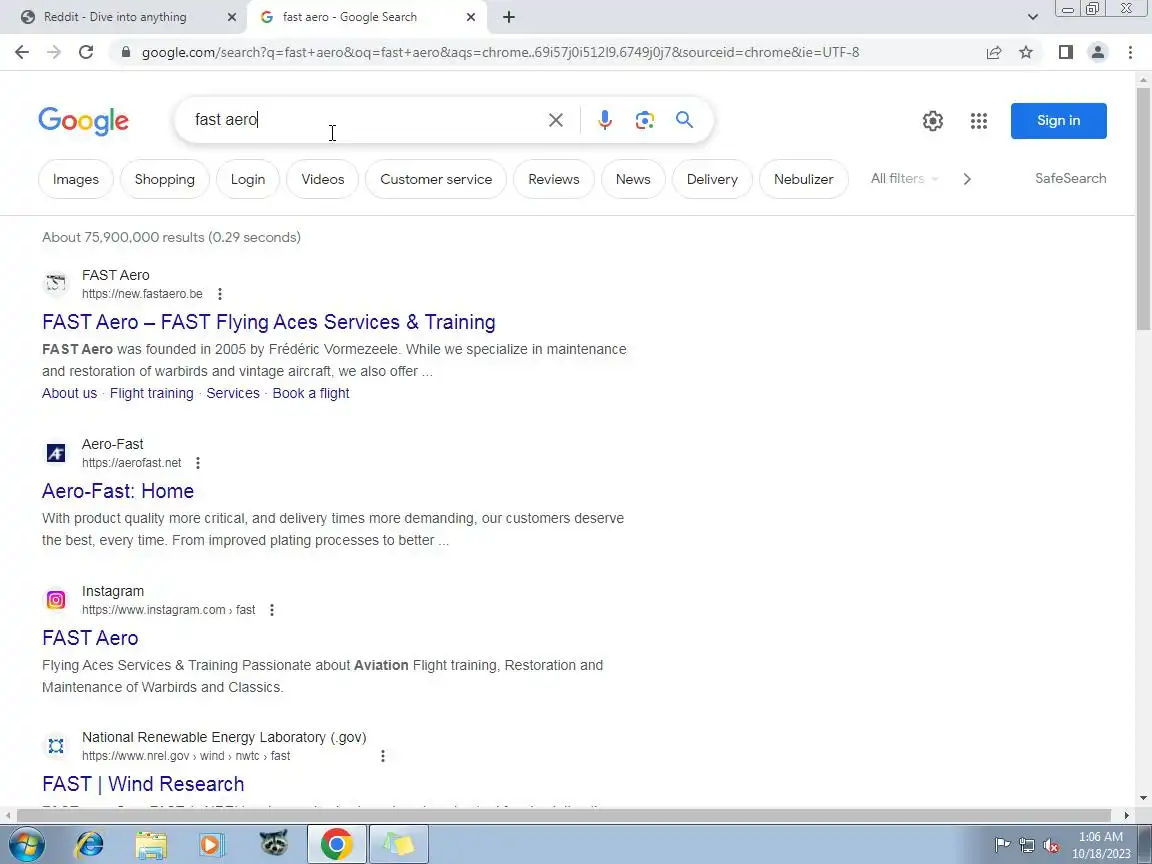Screen dimensions: 1152x864
Task: Open the taskbar clock showing 1:06 AM
Action: click(1101, 845)
